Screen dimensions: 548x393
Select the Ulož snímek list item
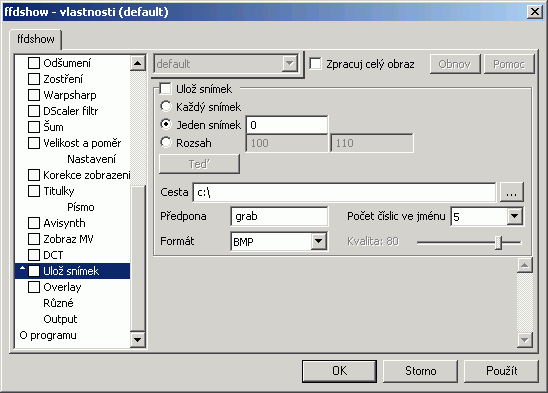[x=71, y=271]
